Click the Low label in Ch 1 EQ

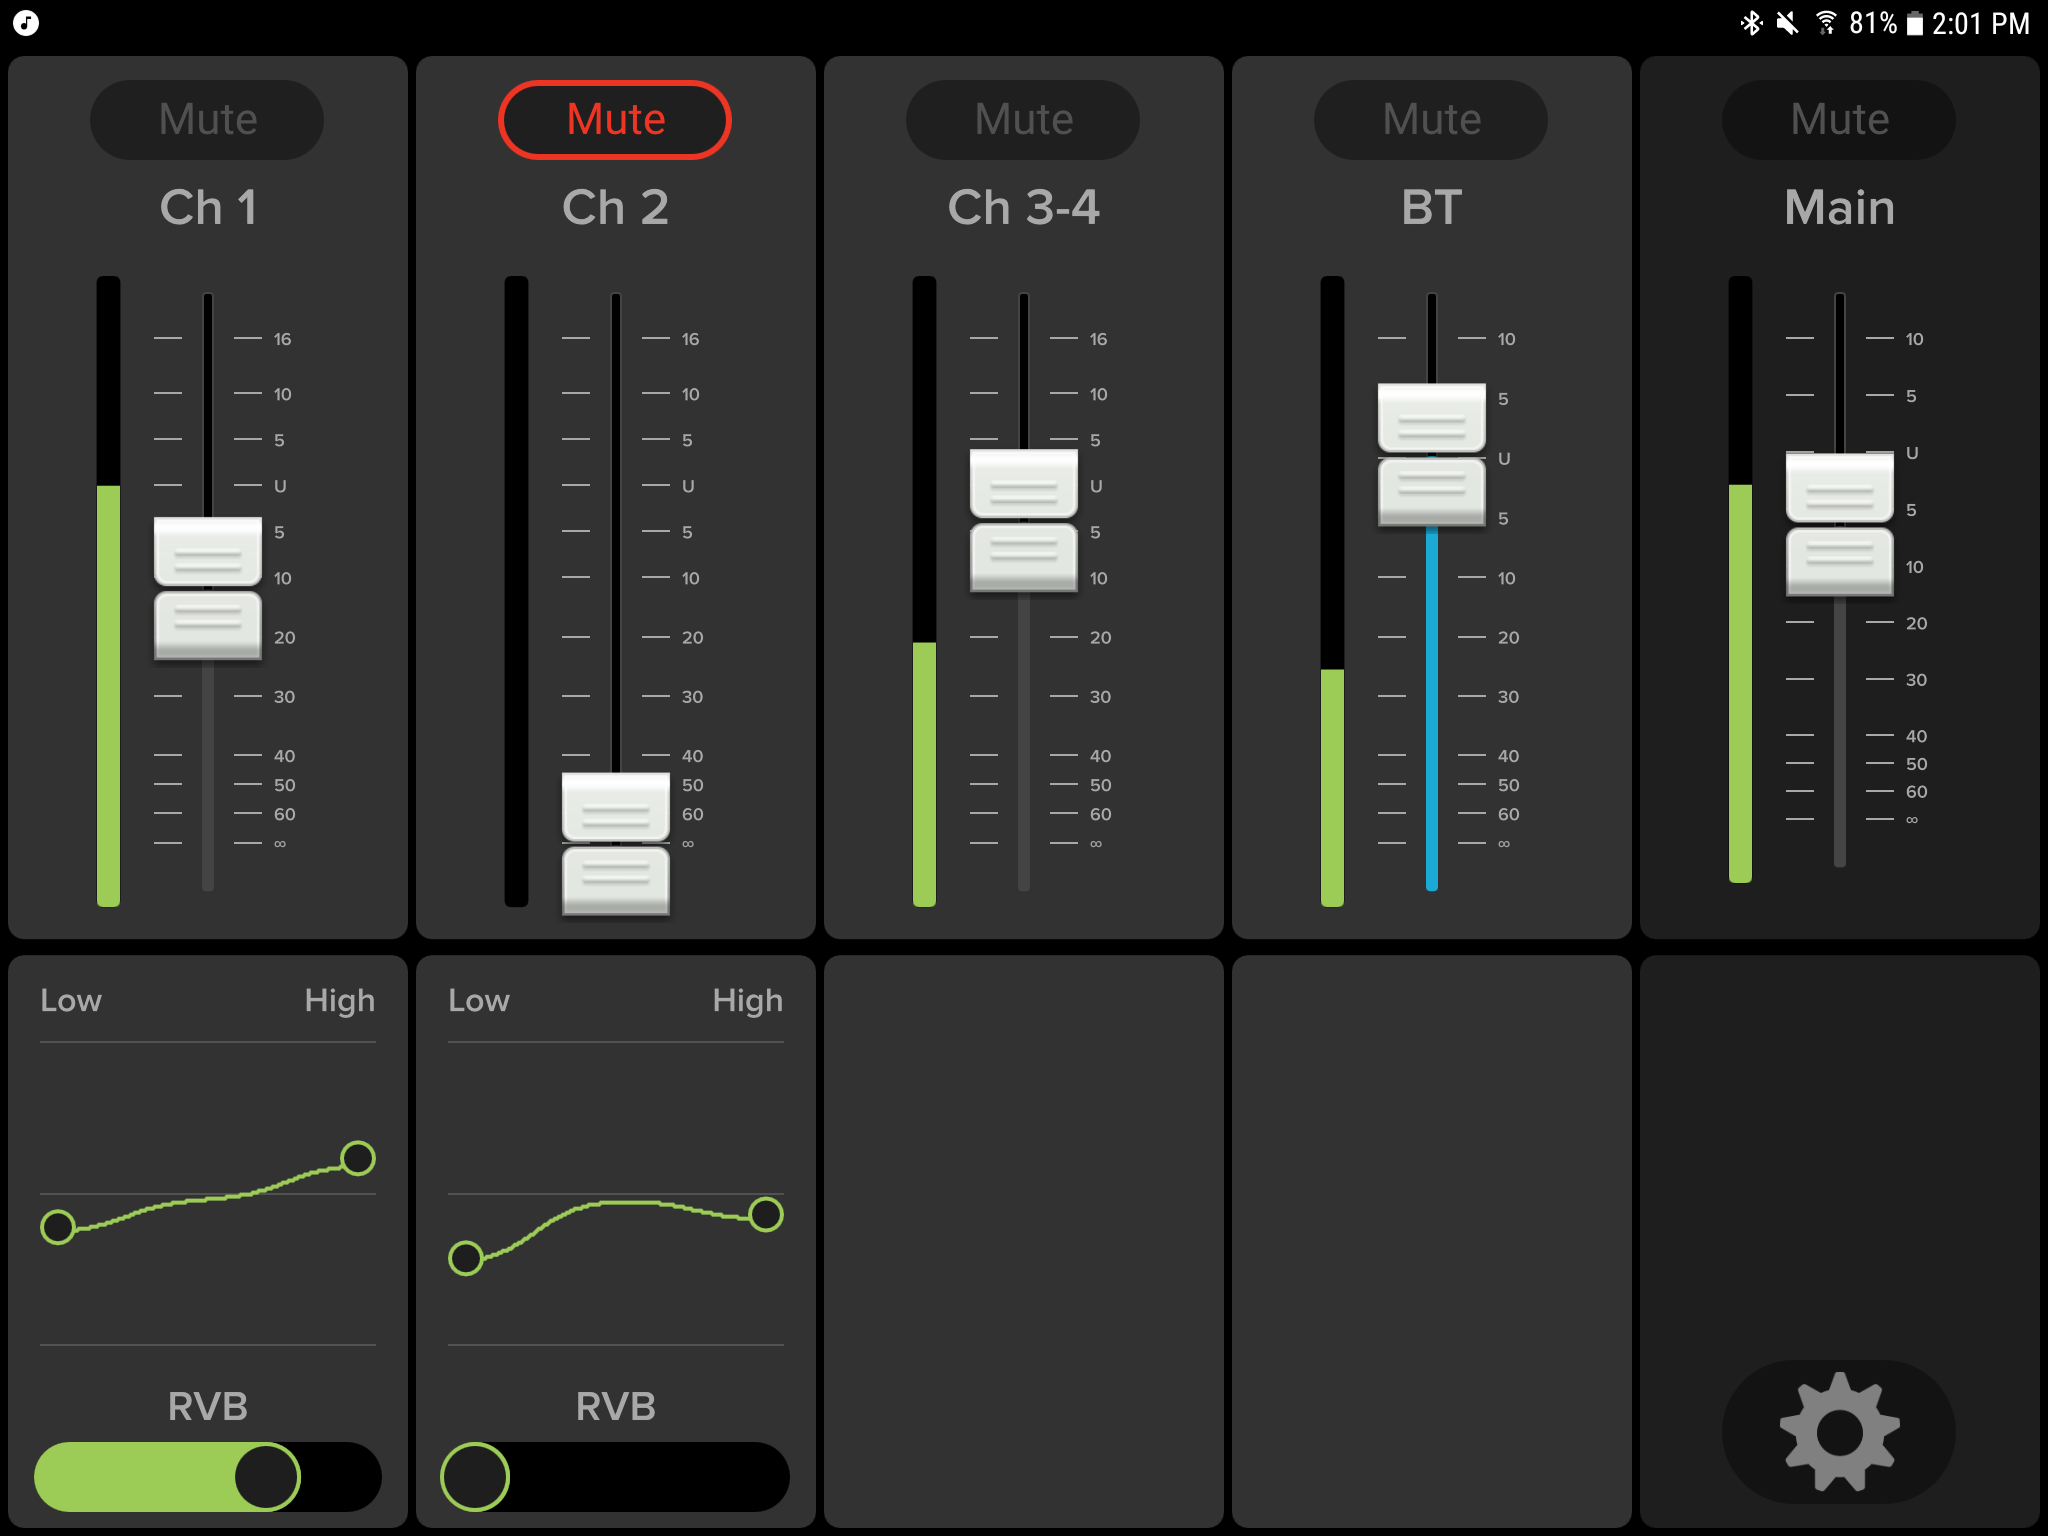(71, 1000)
